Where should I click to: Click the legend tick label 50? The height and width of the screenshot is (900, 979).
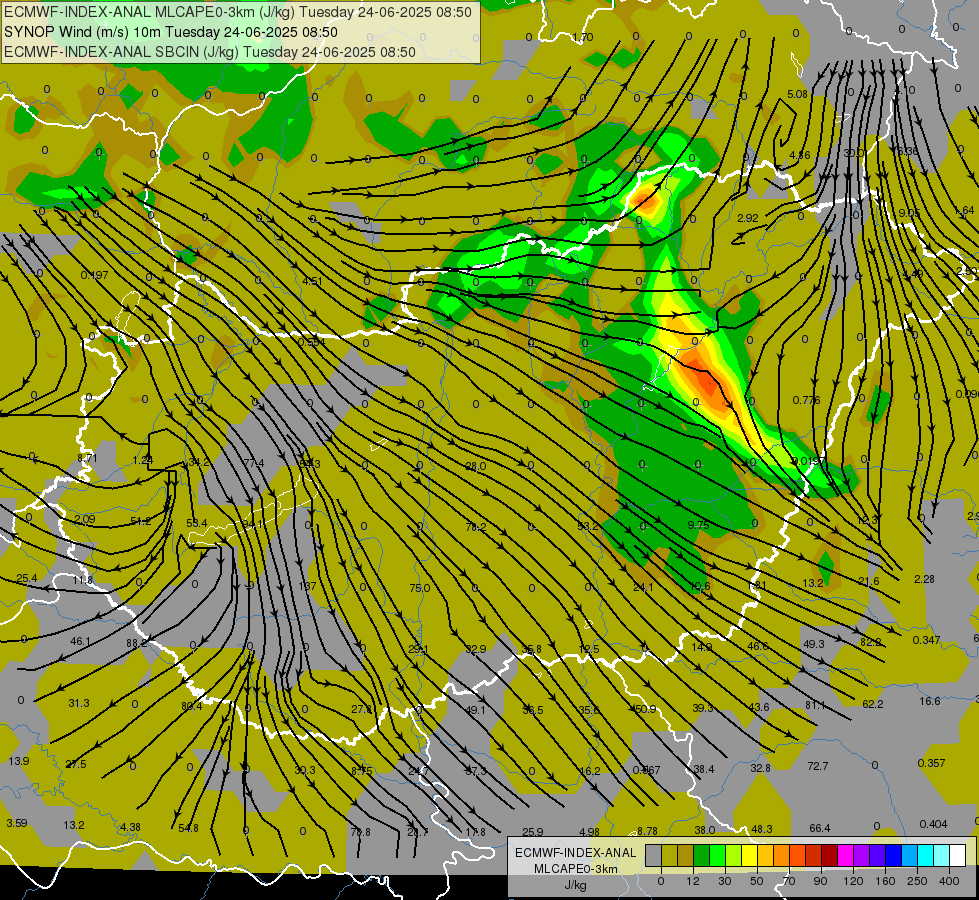[x=757, y=881]
